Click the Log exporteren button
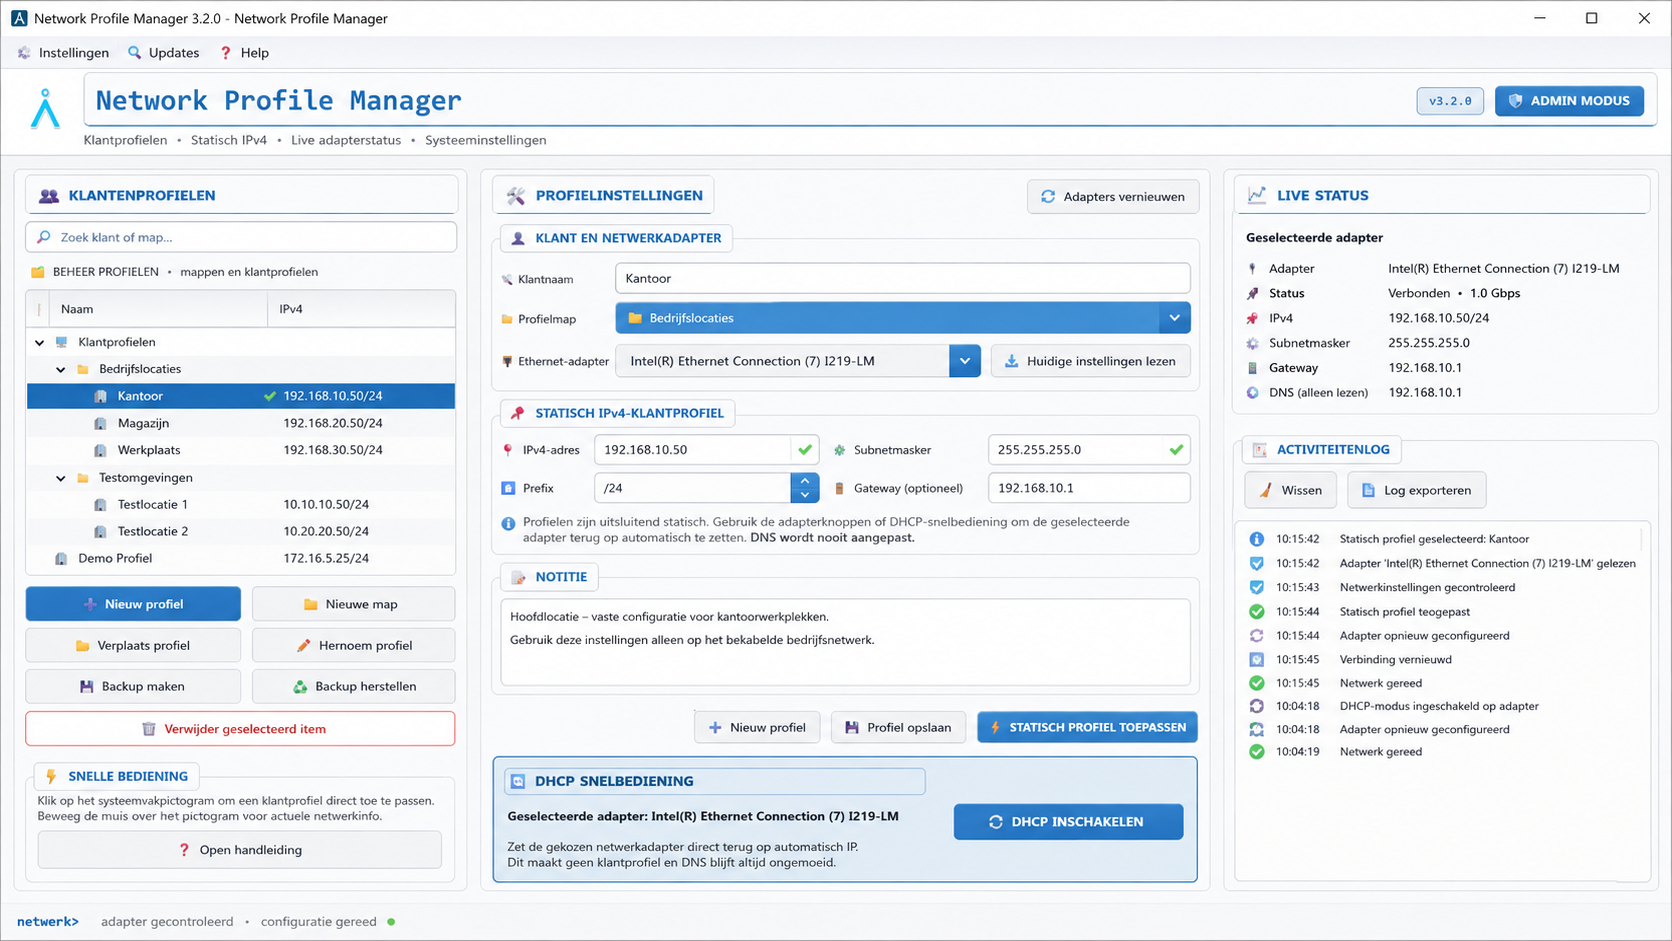 coord(1416,490)
